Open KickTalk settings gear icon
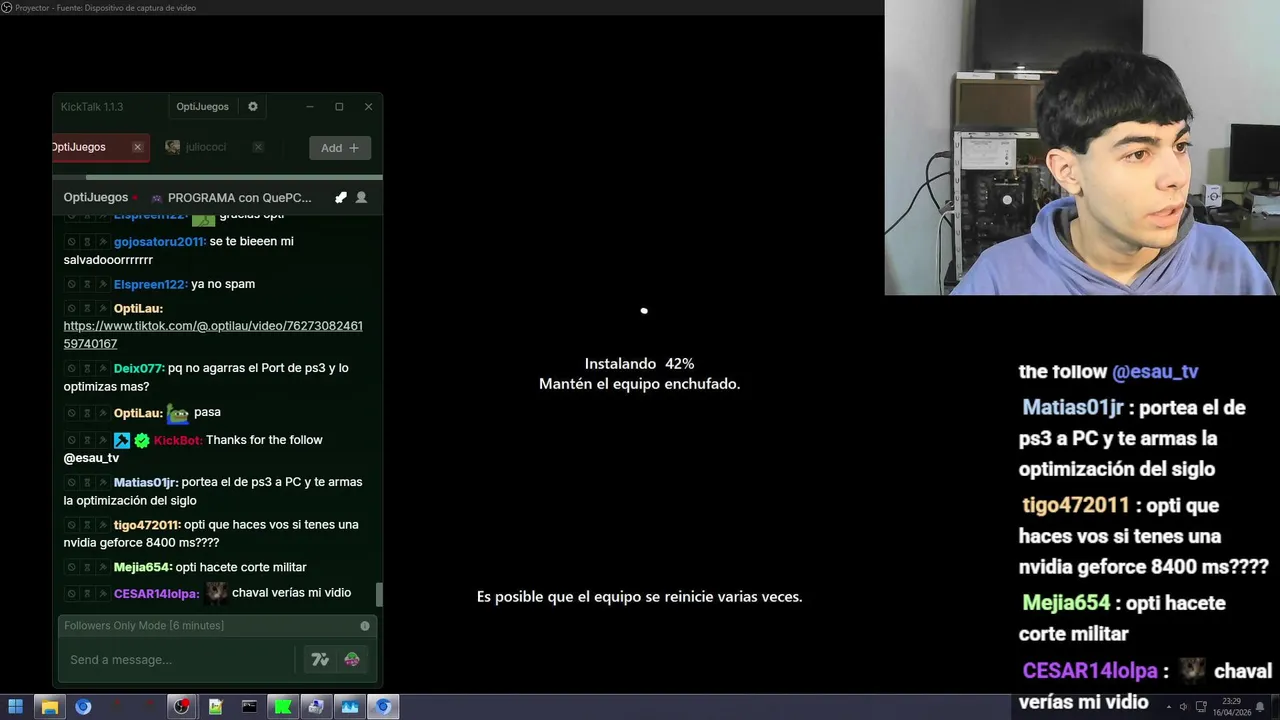This screenshot has height=720, width=1280. click(253, 107)
